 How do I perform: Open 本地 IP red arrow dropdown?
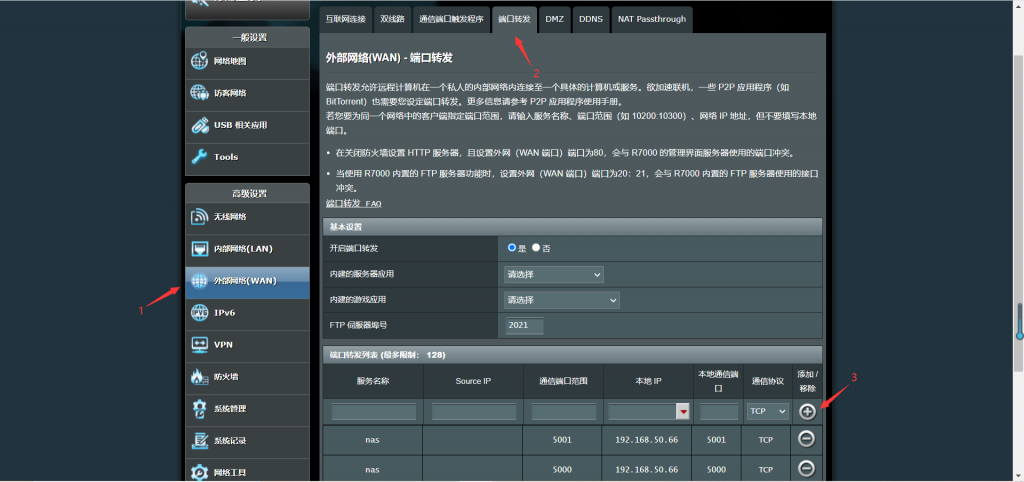click(x=684, y=411)
